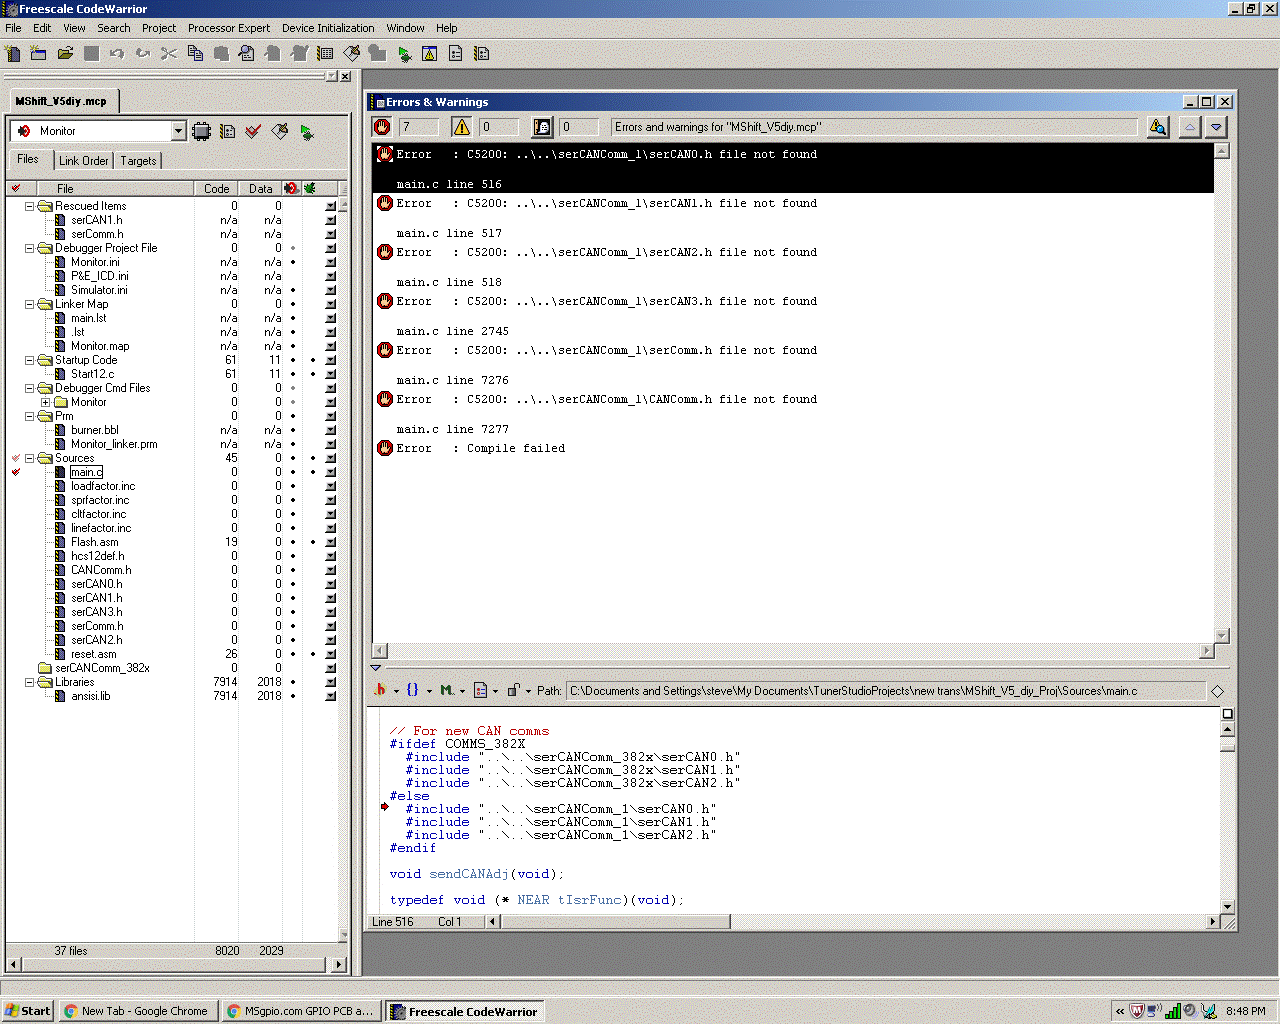Expand the Monitor folder under Debugger Cmd Files
1280x1024 pixels.
click(45, 402)
